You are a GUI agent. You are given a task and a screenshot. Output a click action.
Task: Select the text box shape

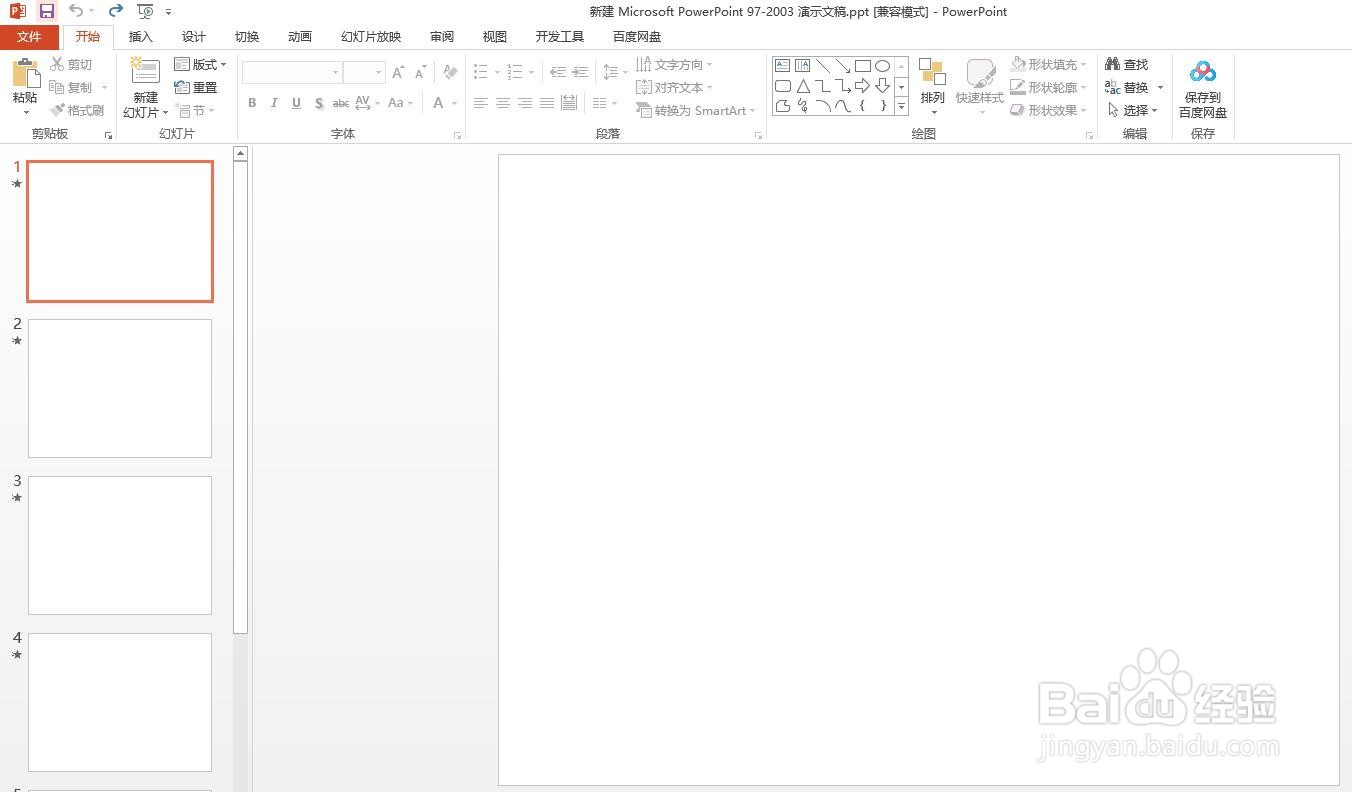point(783,66)
